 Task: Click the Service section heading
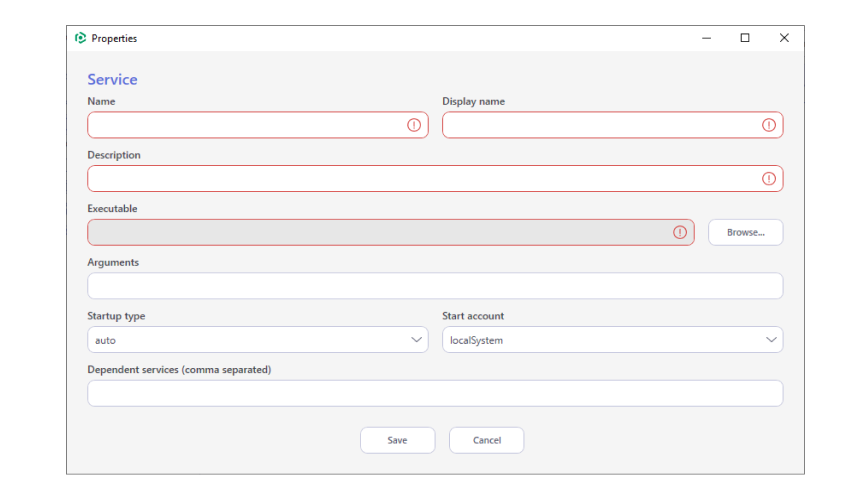click(x=112, y=79)
